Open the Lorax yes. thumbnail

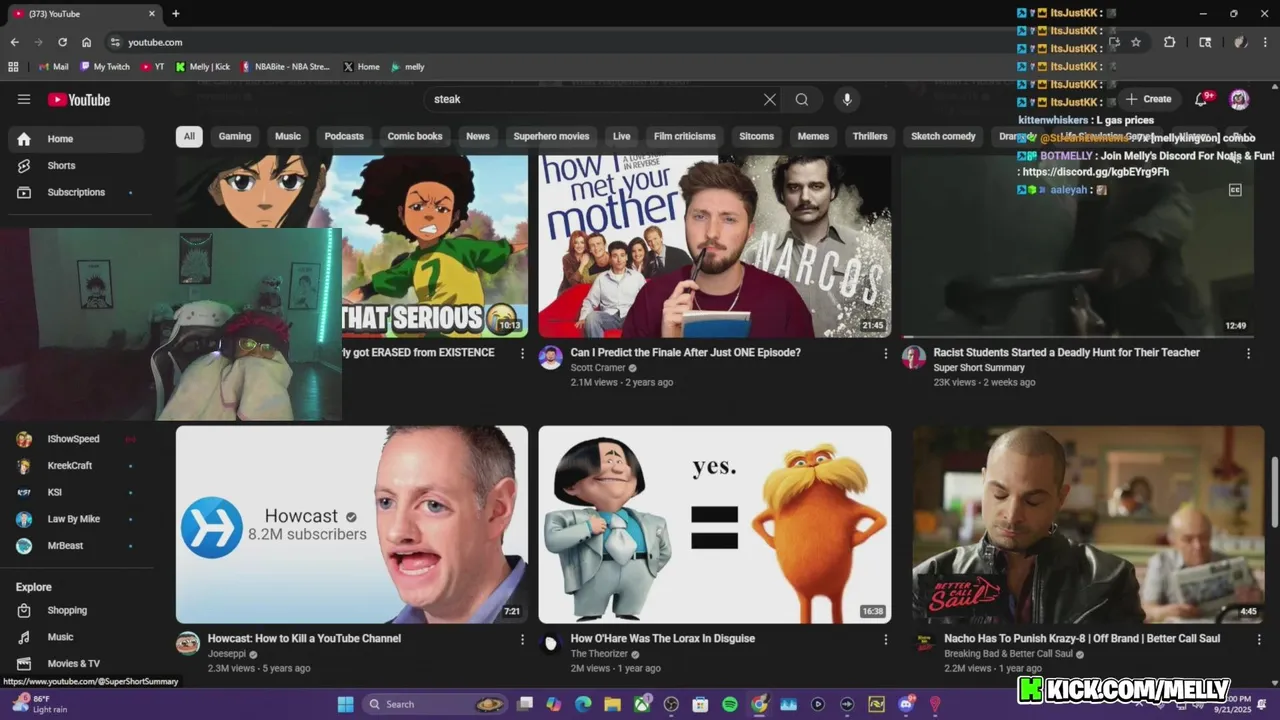pos(715,524)
